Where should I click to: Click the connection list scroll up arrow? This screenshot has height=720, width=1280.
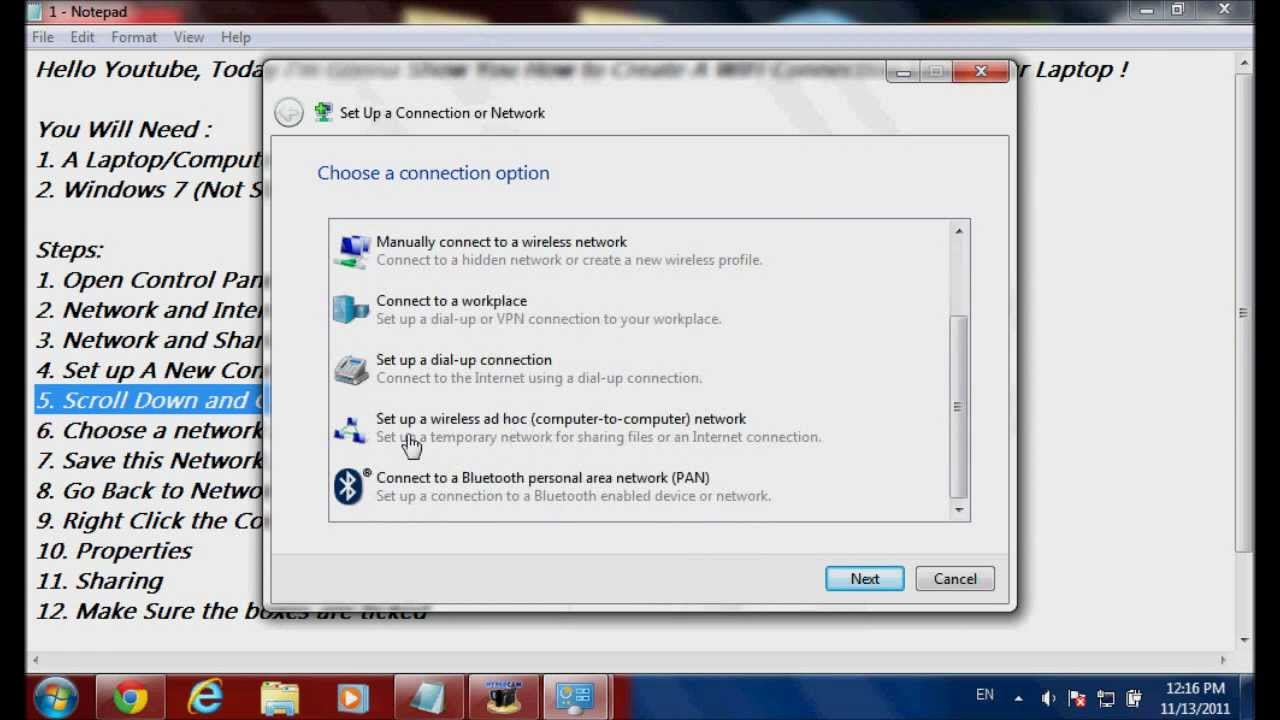(959, 231)
